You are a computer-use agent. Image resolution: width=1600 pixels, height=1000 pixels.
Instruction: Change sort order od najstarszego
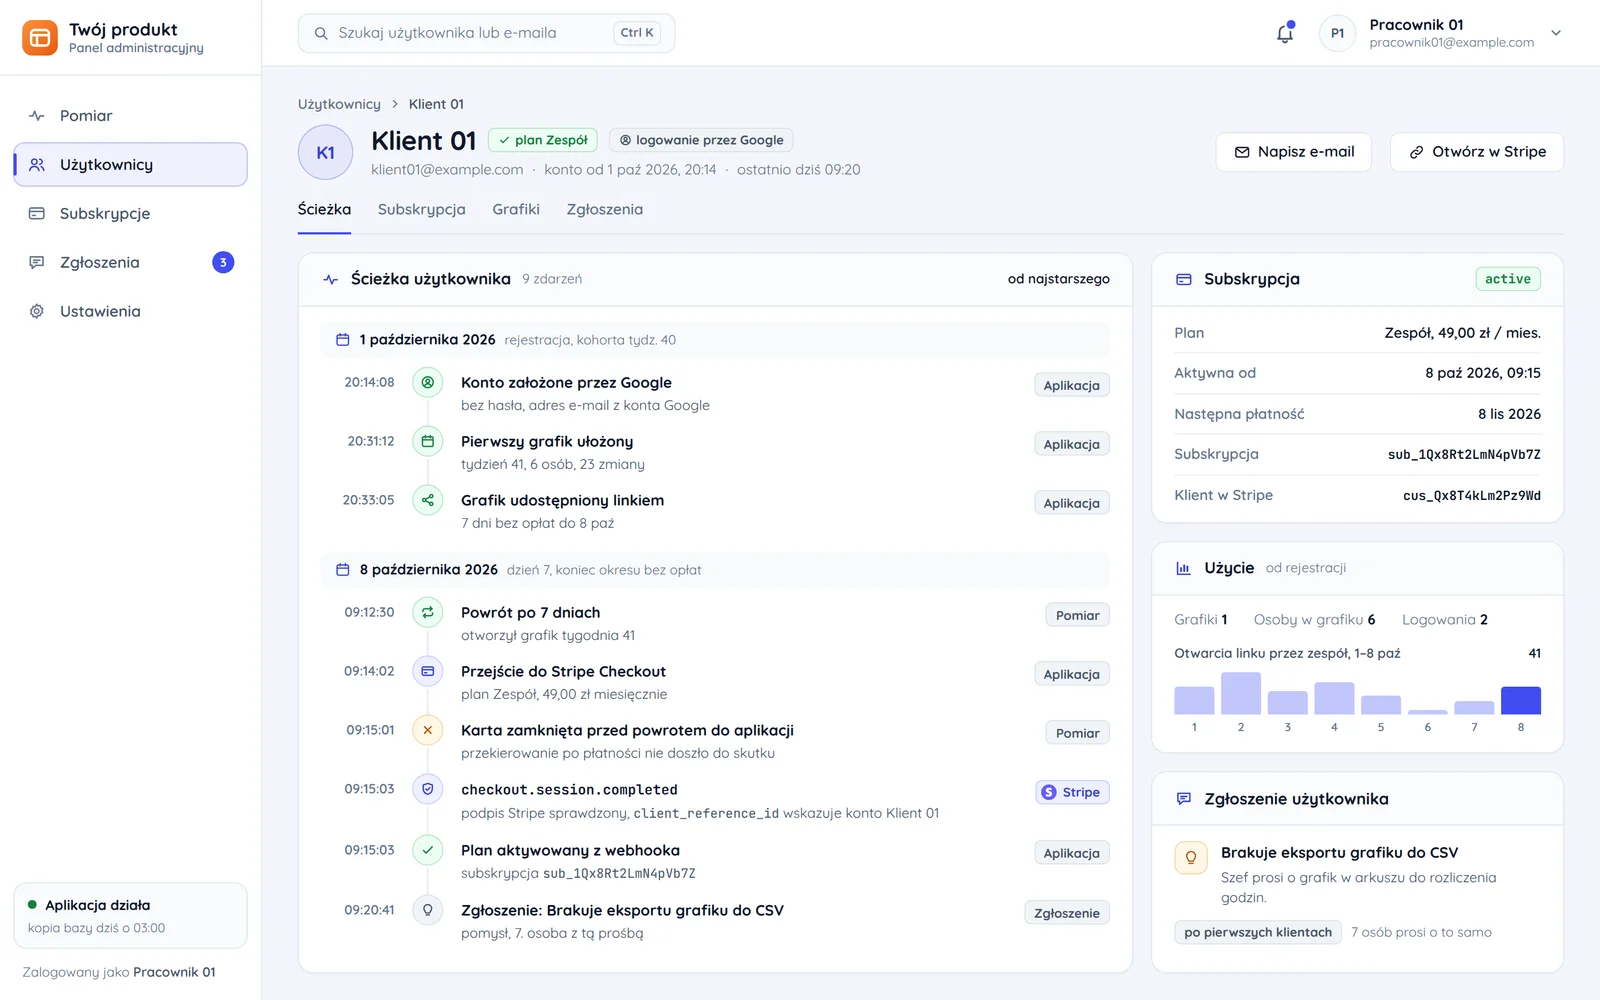[1058, 279]
